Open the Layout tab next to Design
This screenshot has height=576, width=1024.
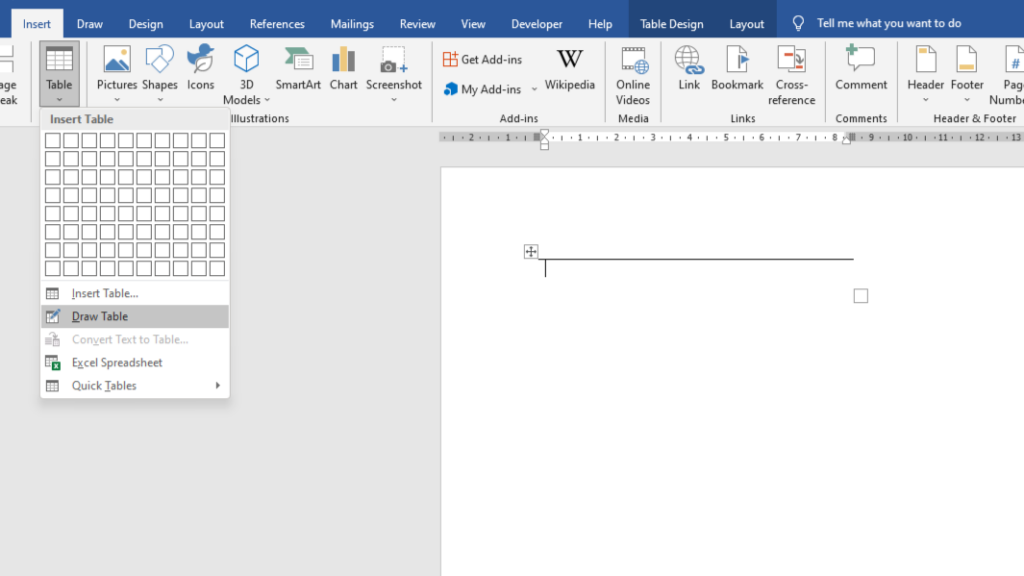pyautogui.click(x=206, y=24)
